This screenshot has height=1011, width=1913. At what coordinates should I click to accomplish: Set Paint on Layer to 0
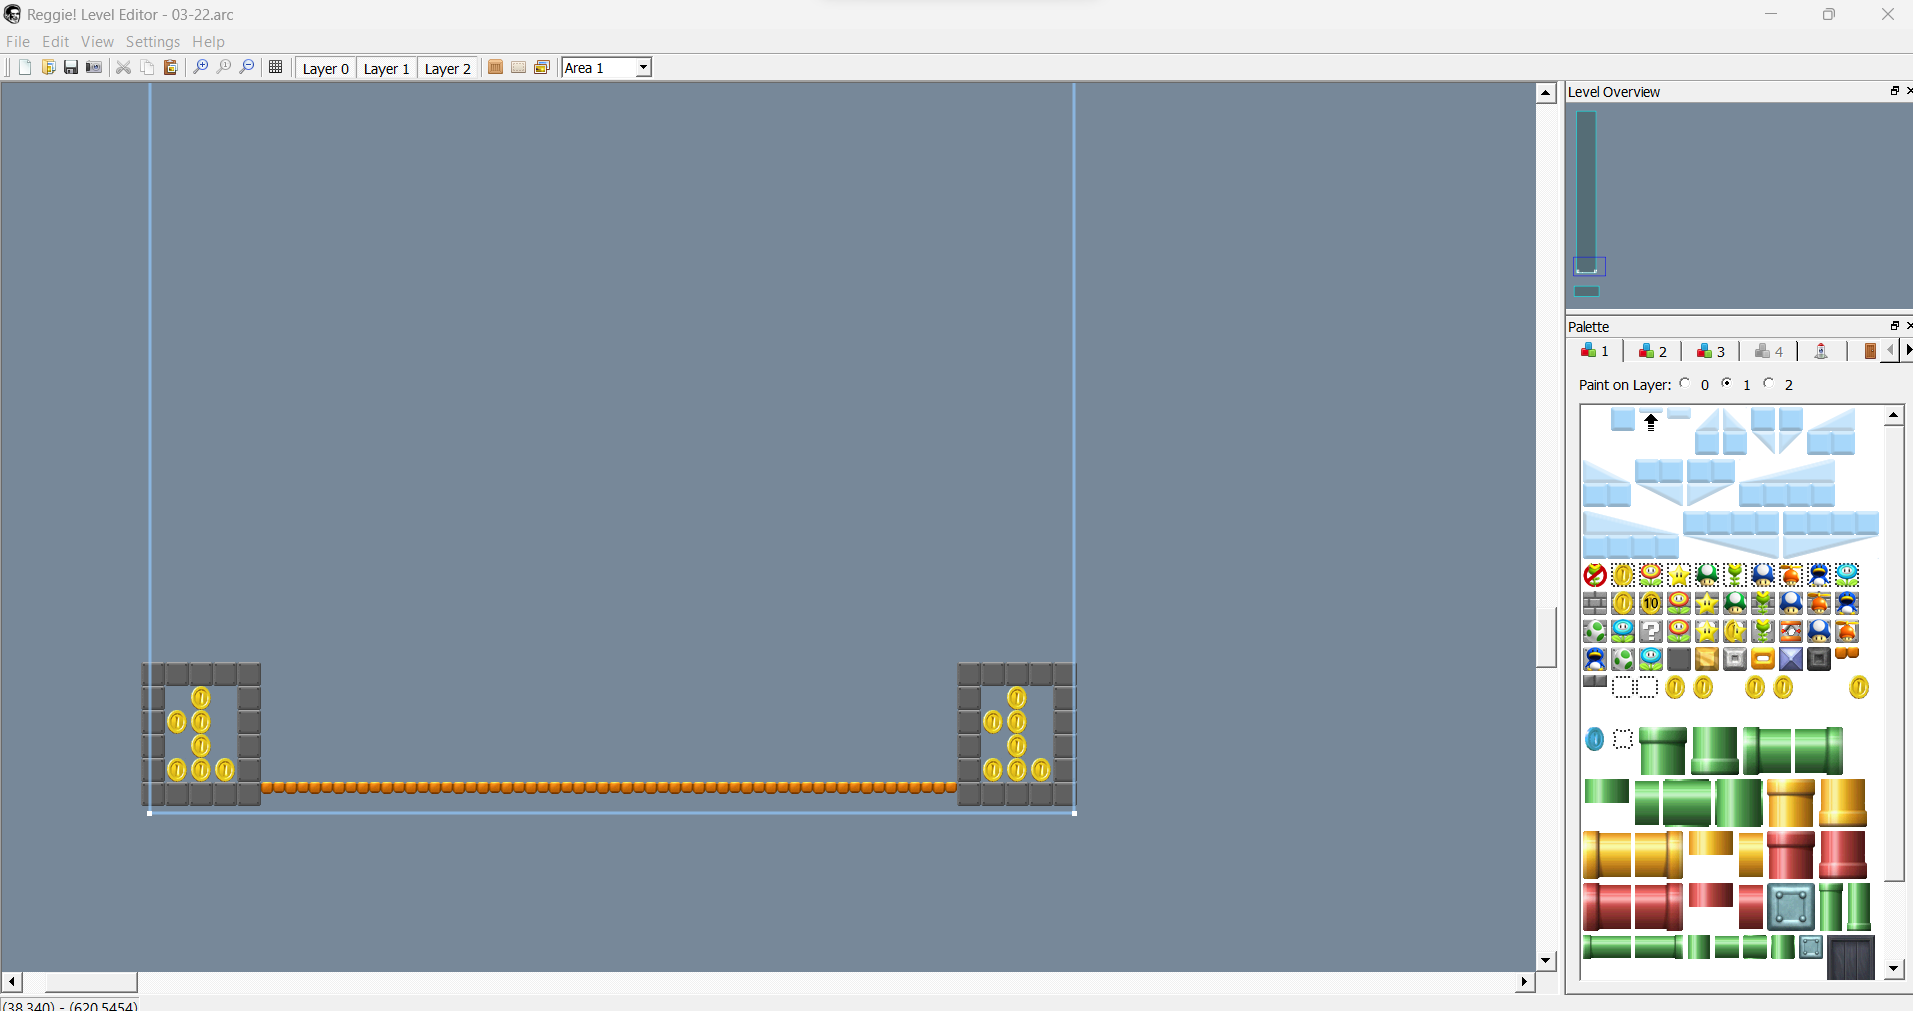tap(1686, 384)
